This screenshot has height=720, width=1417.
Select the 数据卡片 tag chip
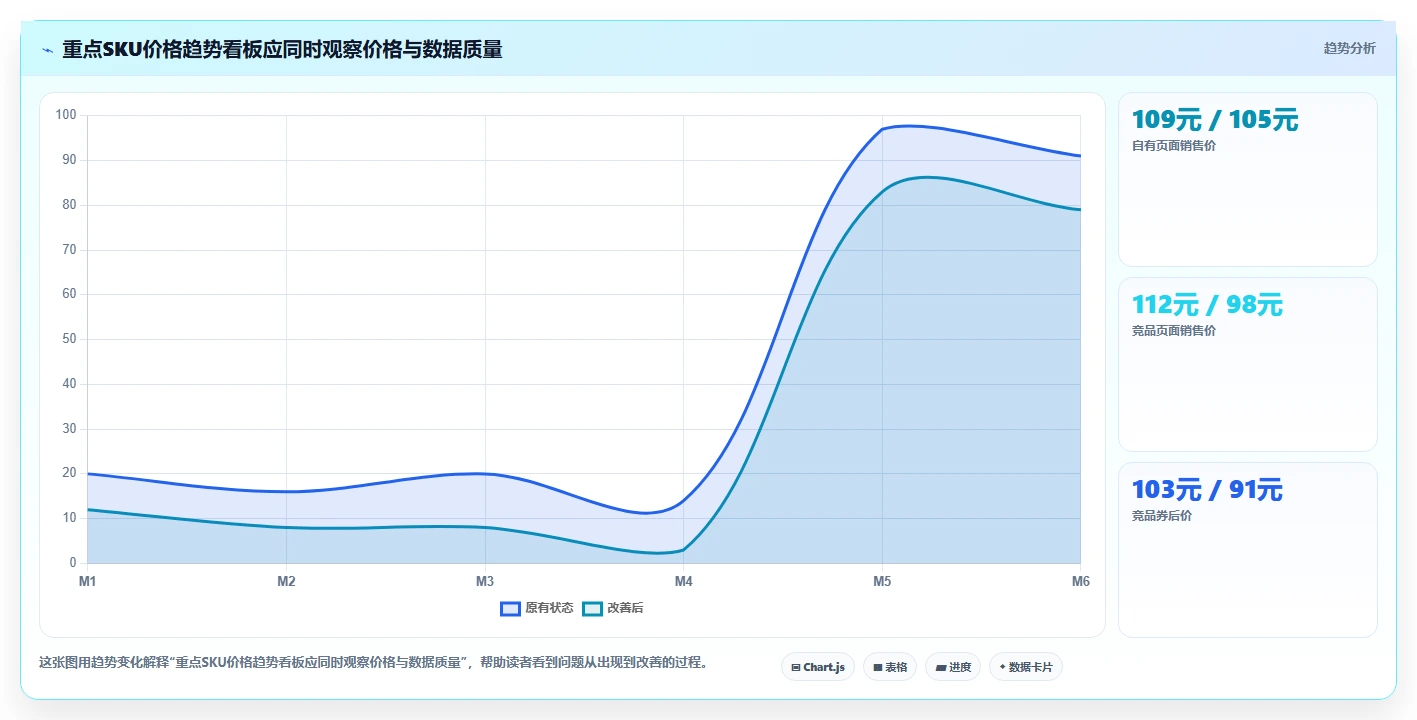pos(1026,667)
